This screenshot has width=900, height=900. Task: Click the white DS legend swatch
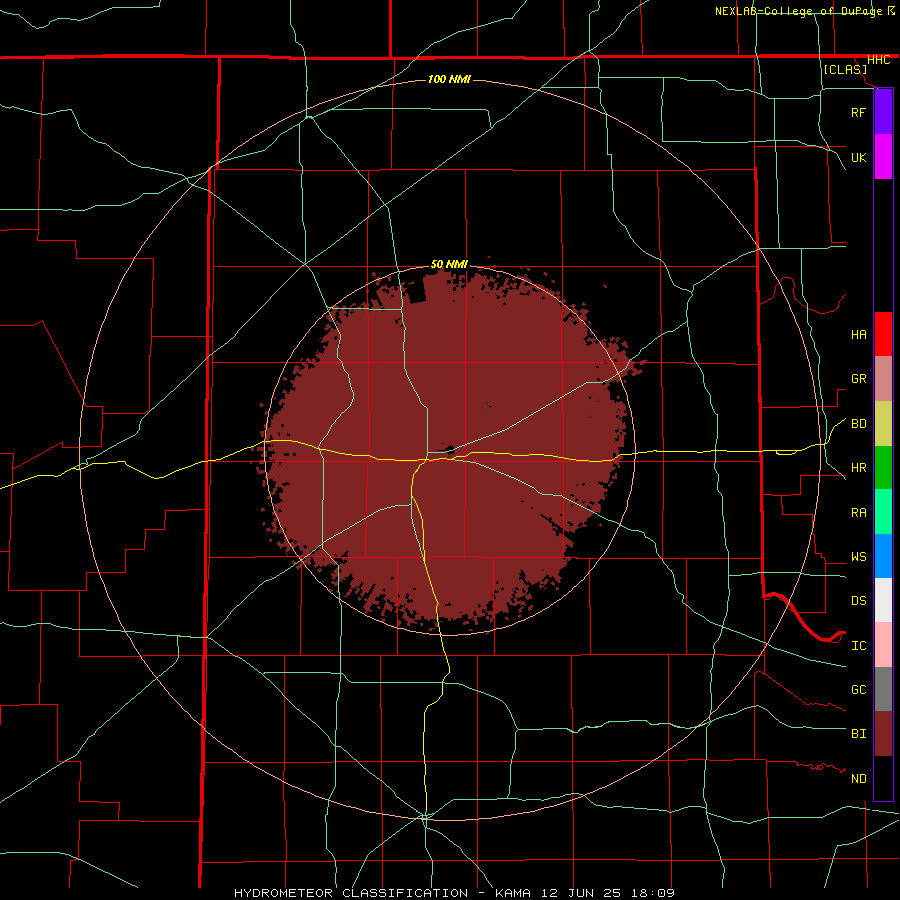click(883, 600)
